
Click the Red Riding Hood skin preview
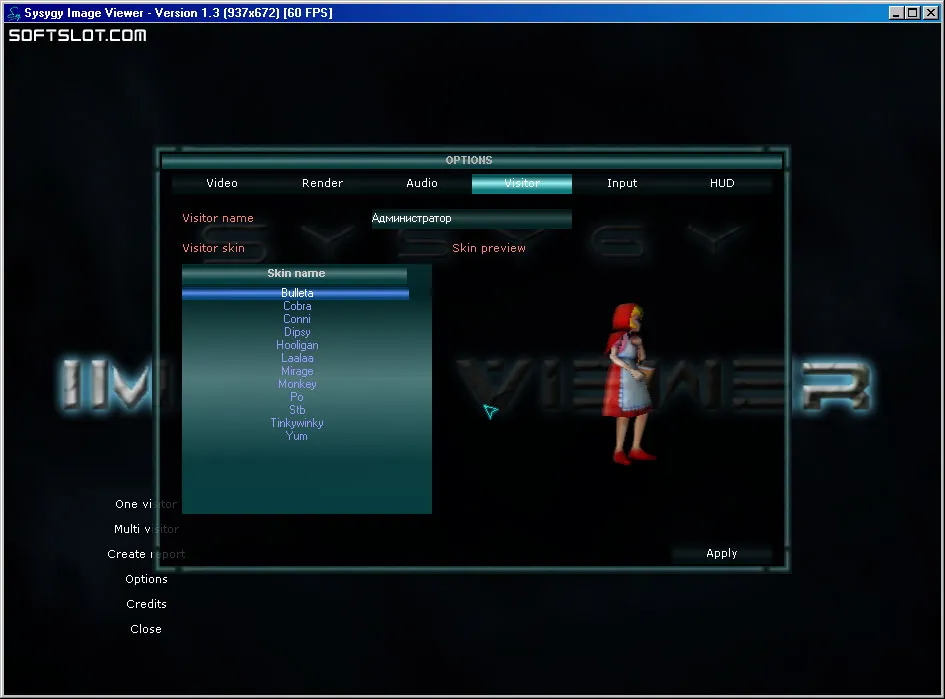click(x=630, y=383)
